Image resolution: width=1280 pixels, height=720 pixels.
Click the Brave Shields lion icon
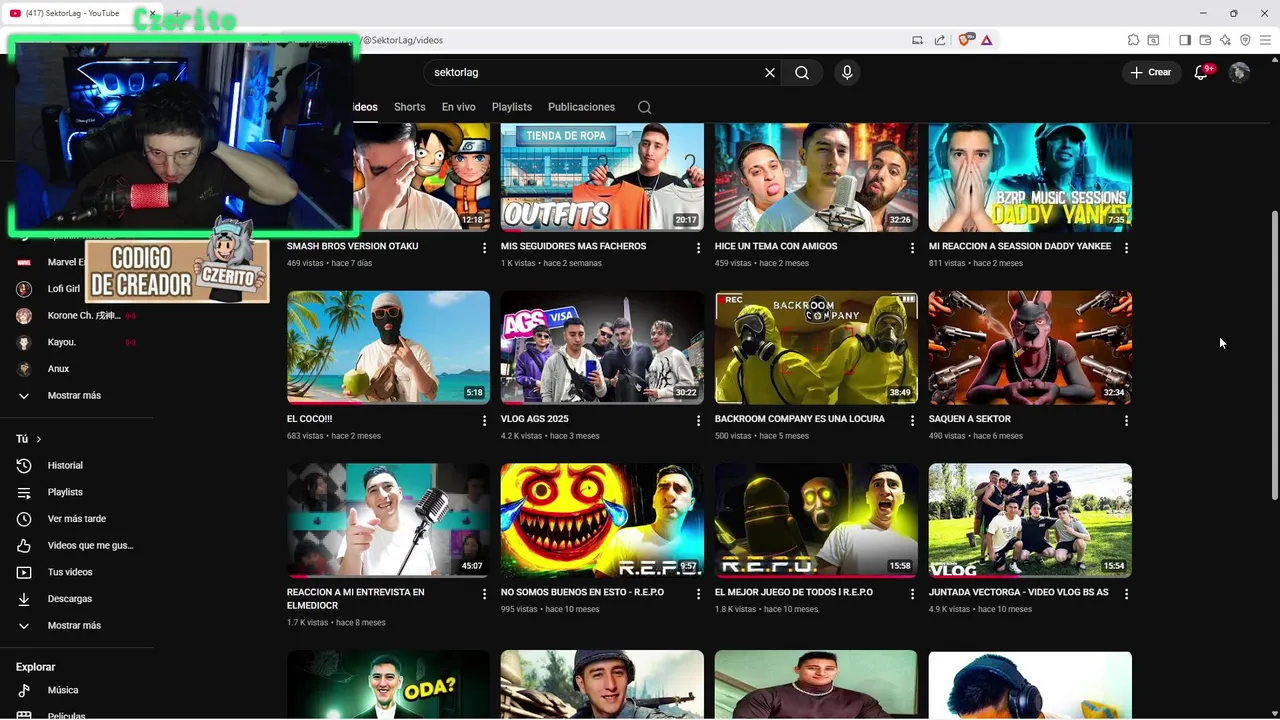(965, 40)
